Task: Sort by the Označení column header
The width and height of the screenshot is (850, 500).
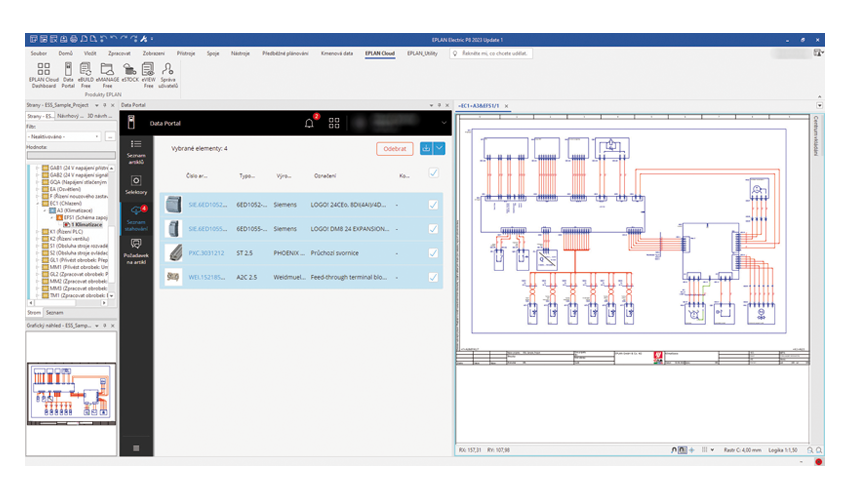Action: (x=325, y=176)
